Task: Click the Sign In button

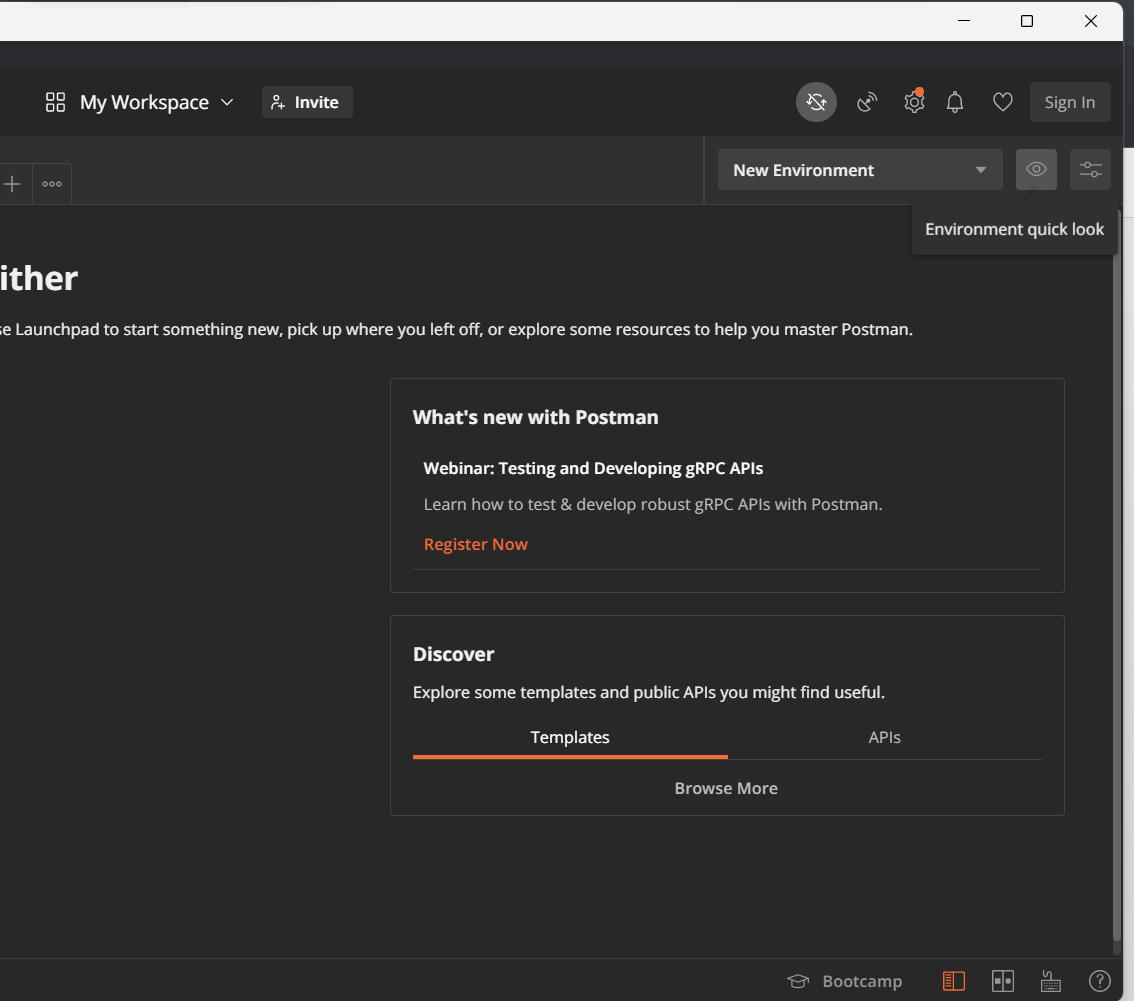Action: 1070,102
